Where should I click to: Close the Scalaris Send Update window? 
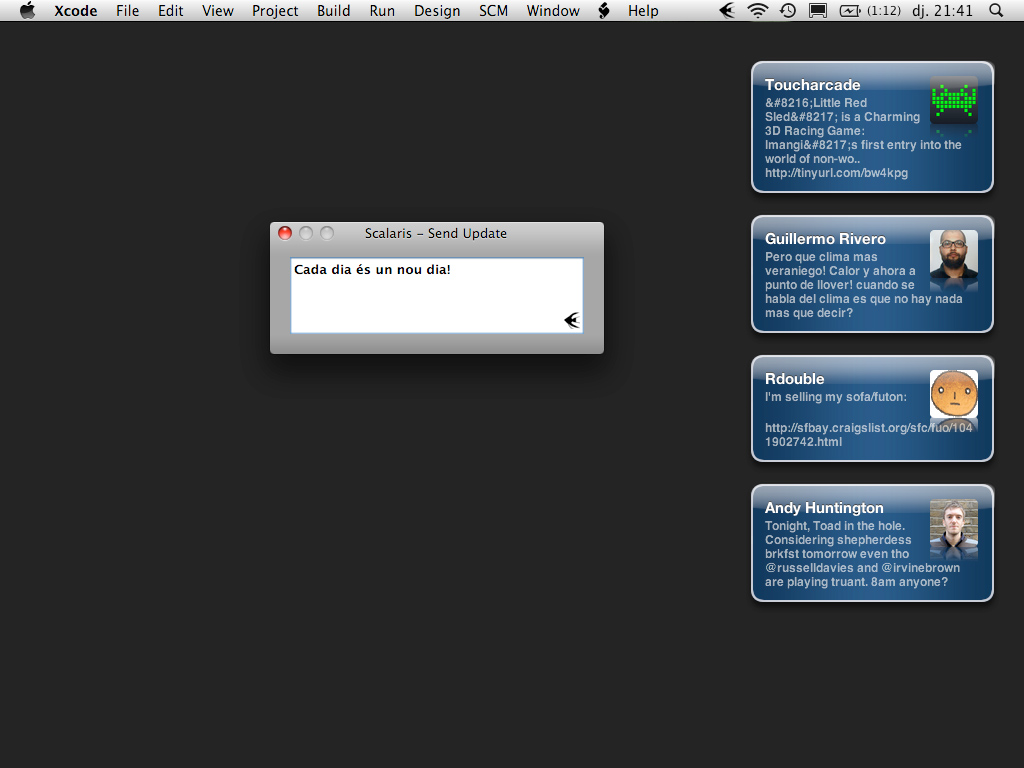[x=285, y=233]
